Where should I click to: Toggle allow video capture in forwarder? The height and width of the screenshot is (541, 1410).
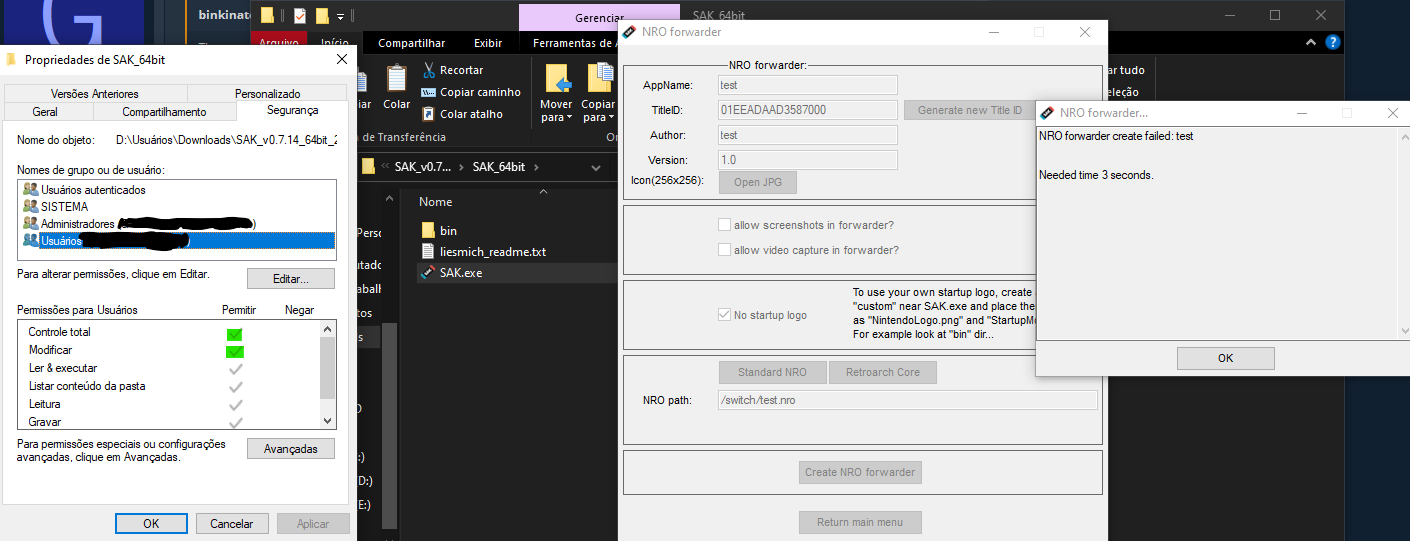pos(725,250)
